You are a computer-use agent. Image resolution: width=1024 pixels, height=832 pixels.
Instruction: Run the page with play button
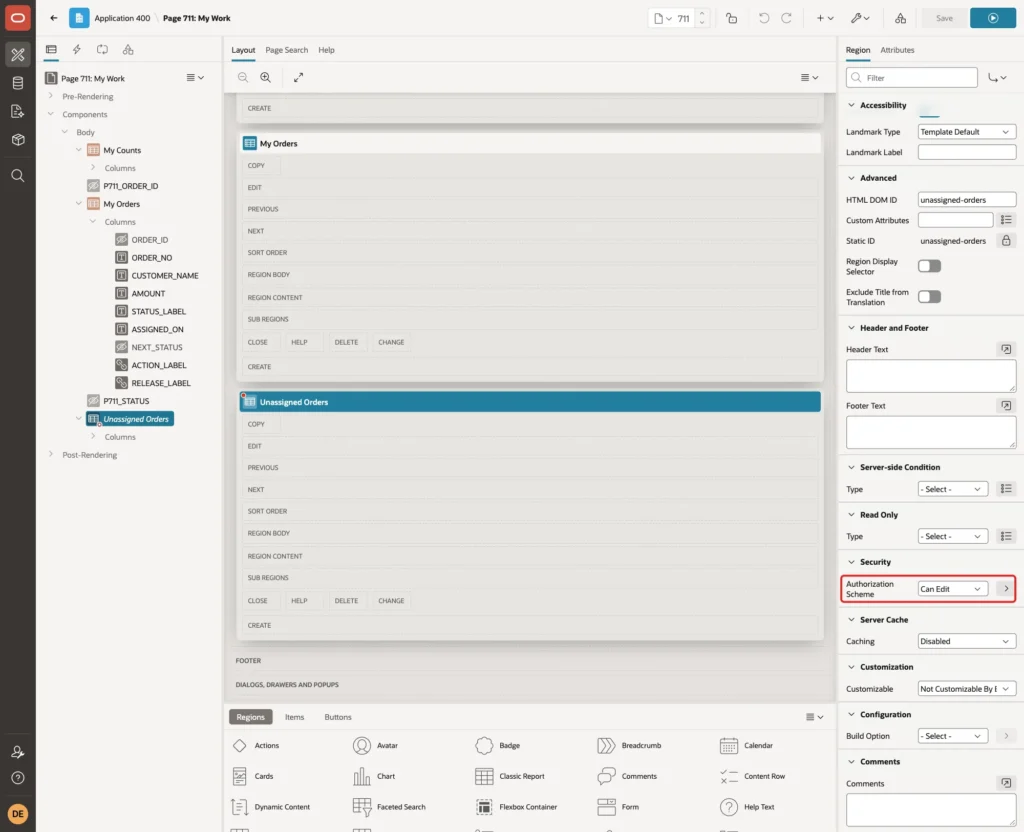click(993, 18)
